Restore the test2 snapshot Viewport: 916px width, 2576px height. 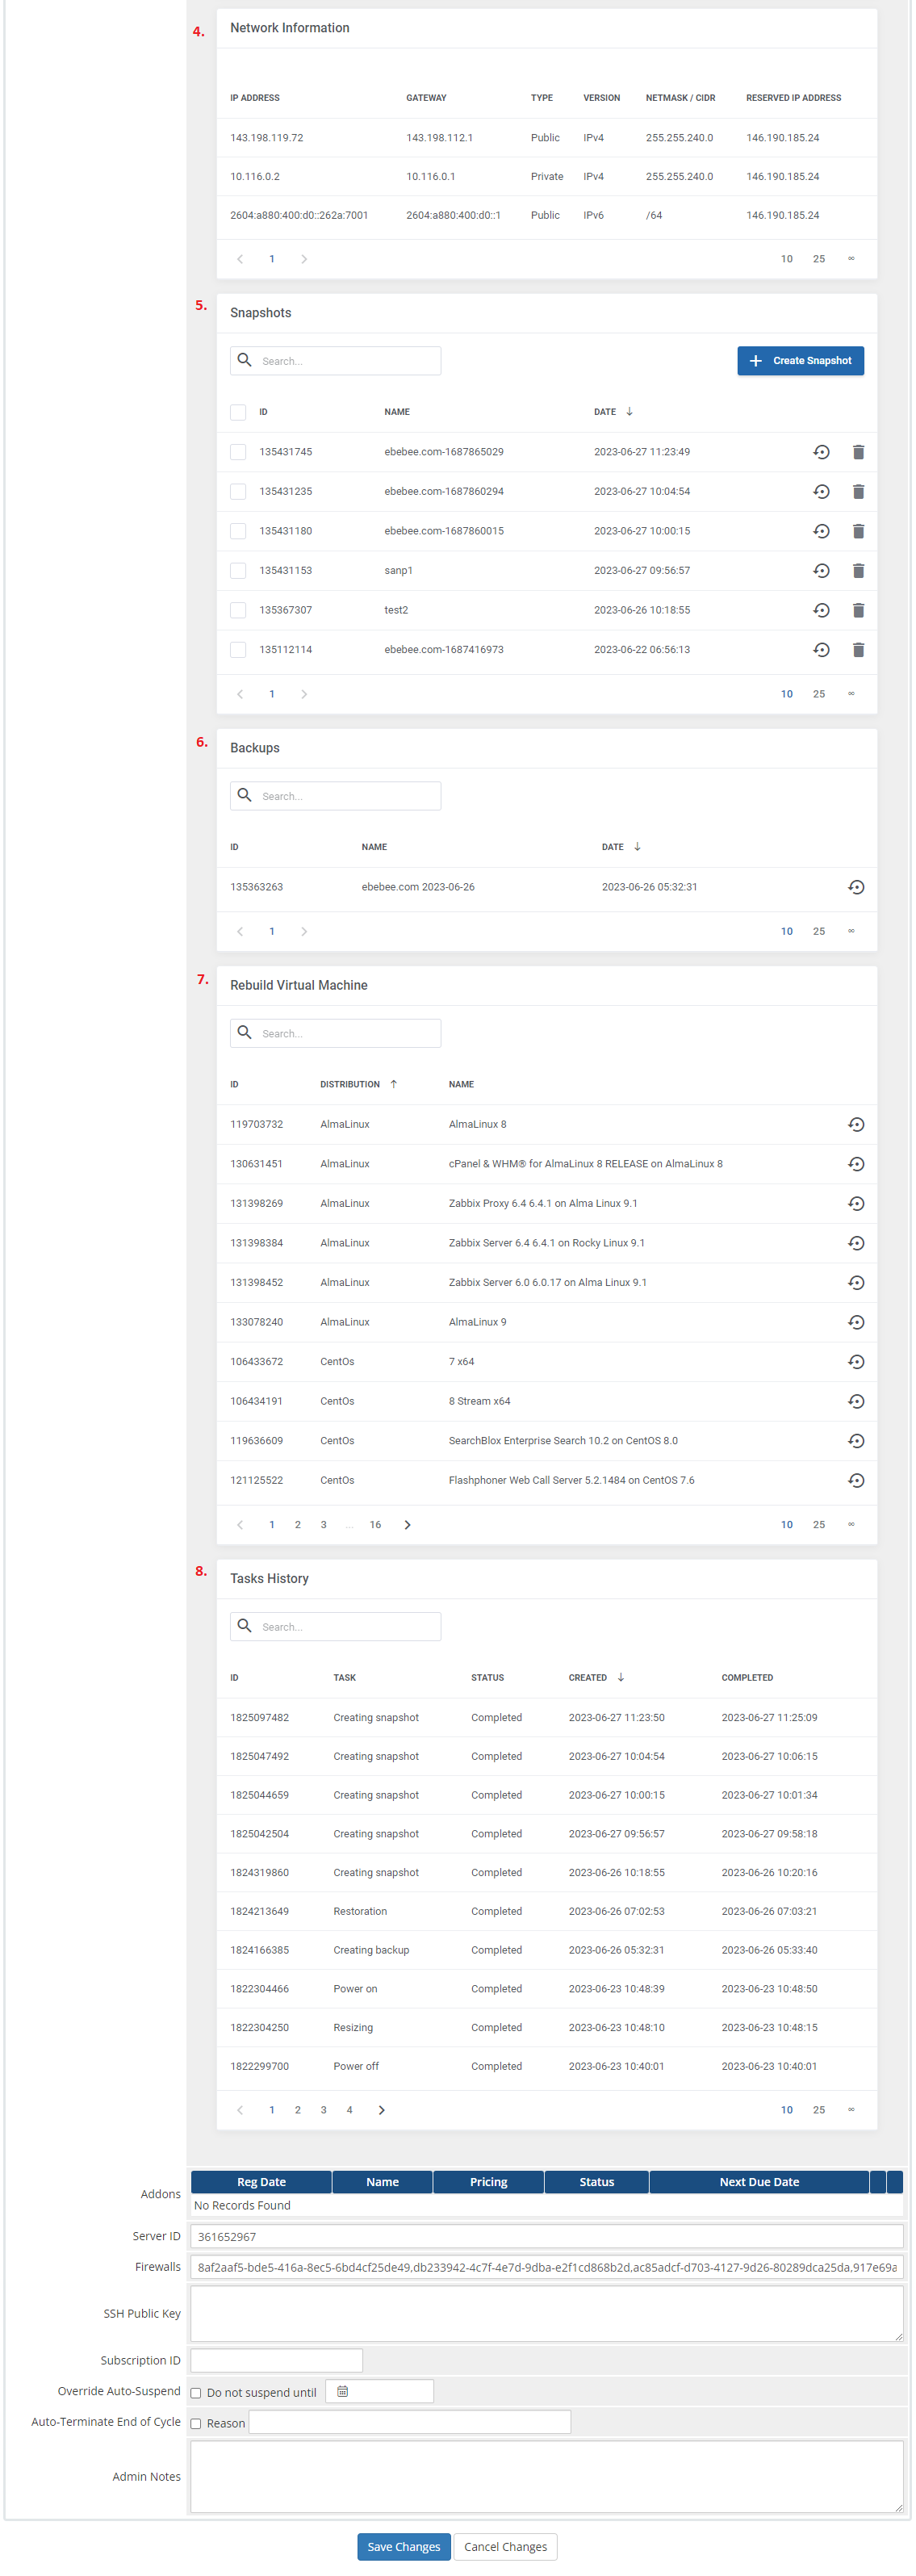(821, 610)
